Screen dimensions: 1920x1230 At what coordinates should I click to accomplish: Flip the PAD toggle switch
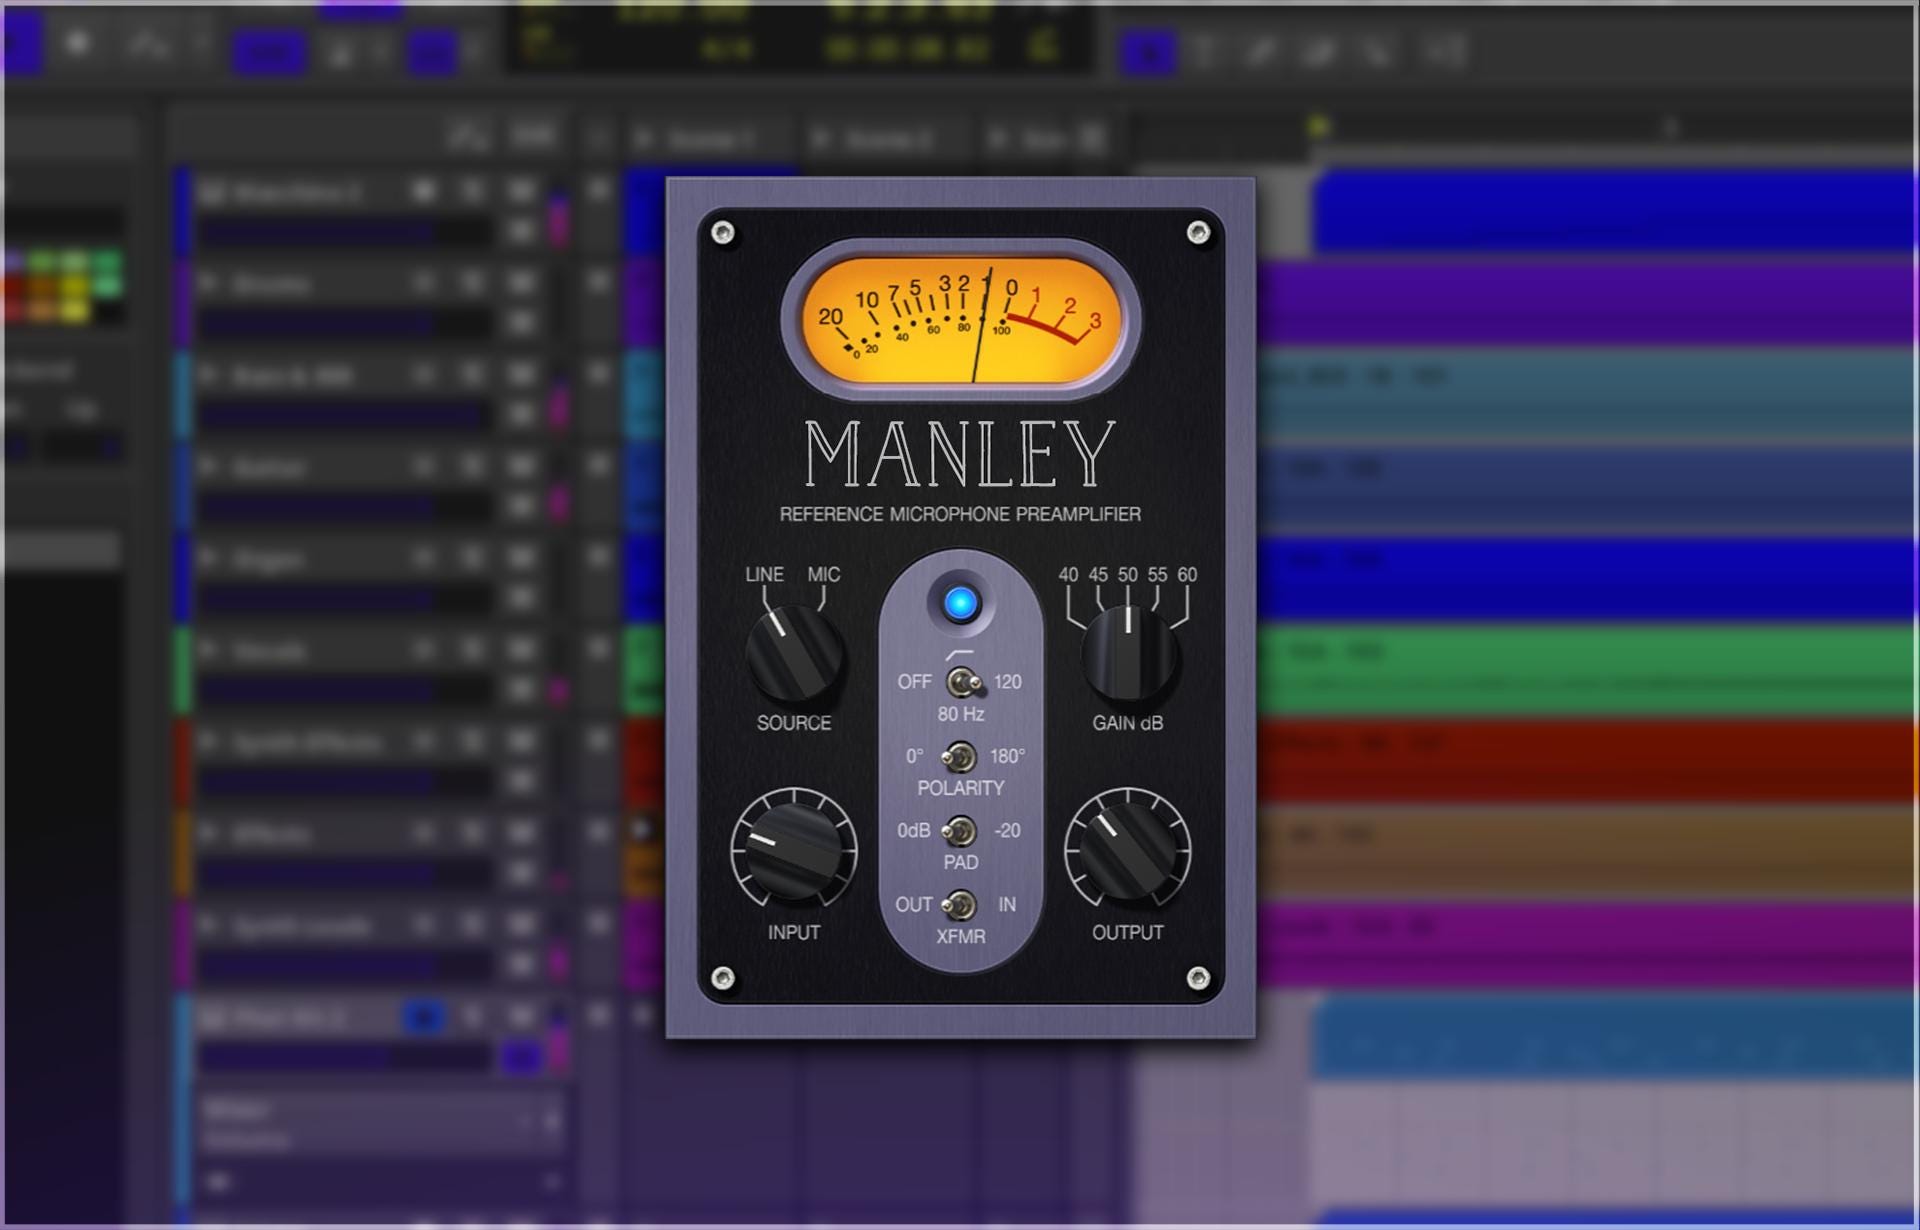click(x=961, y=831)
